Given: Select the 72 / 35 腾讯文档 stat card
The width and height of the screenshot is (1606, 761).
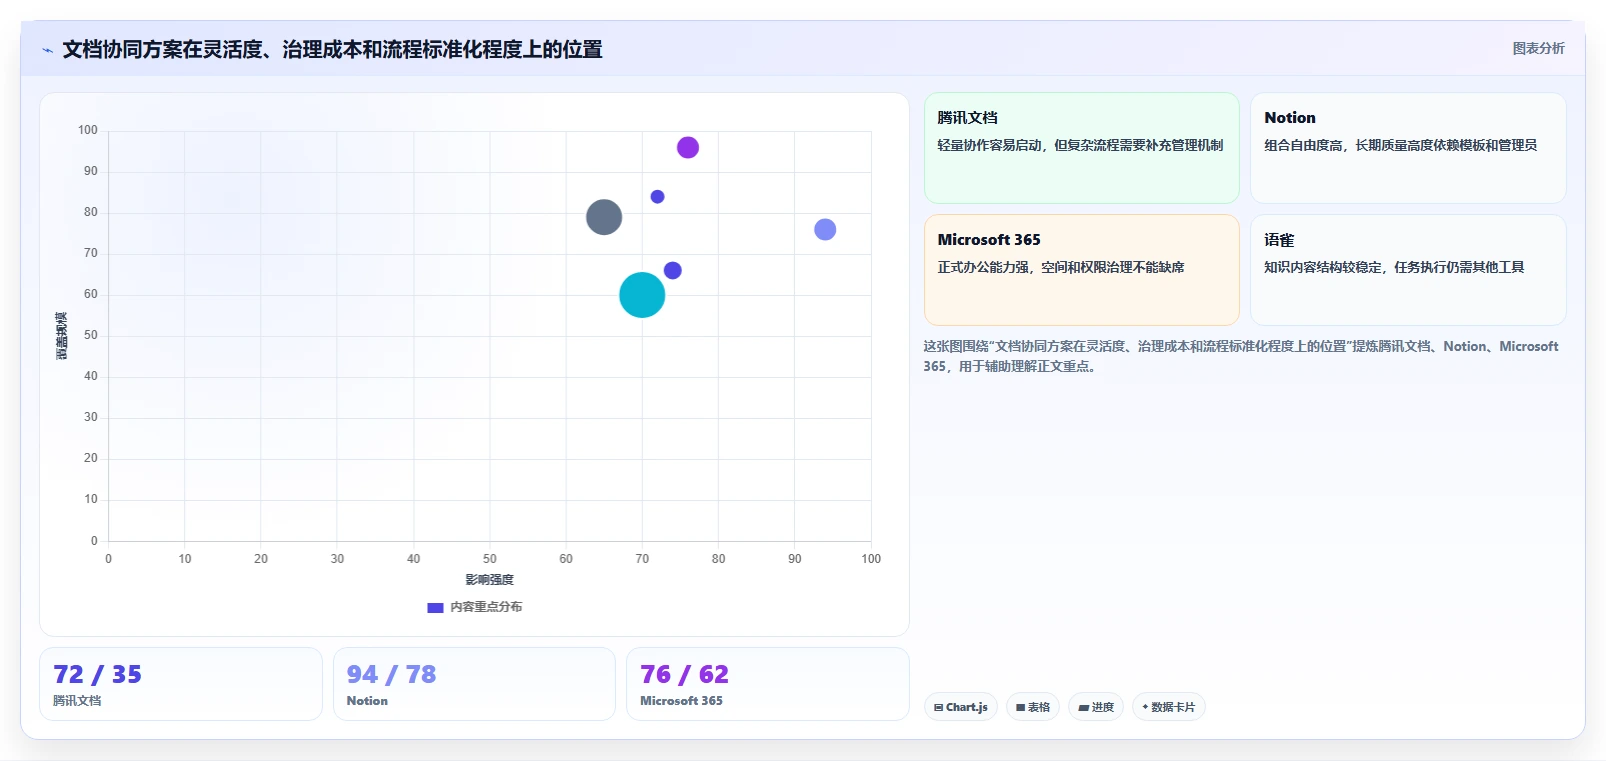Looking at the screenshot, I should (x=181, y=684).
